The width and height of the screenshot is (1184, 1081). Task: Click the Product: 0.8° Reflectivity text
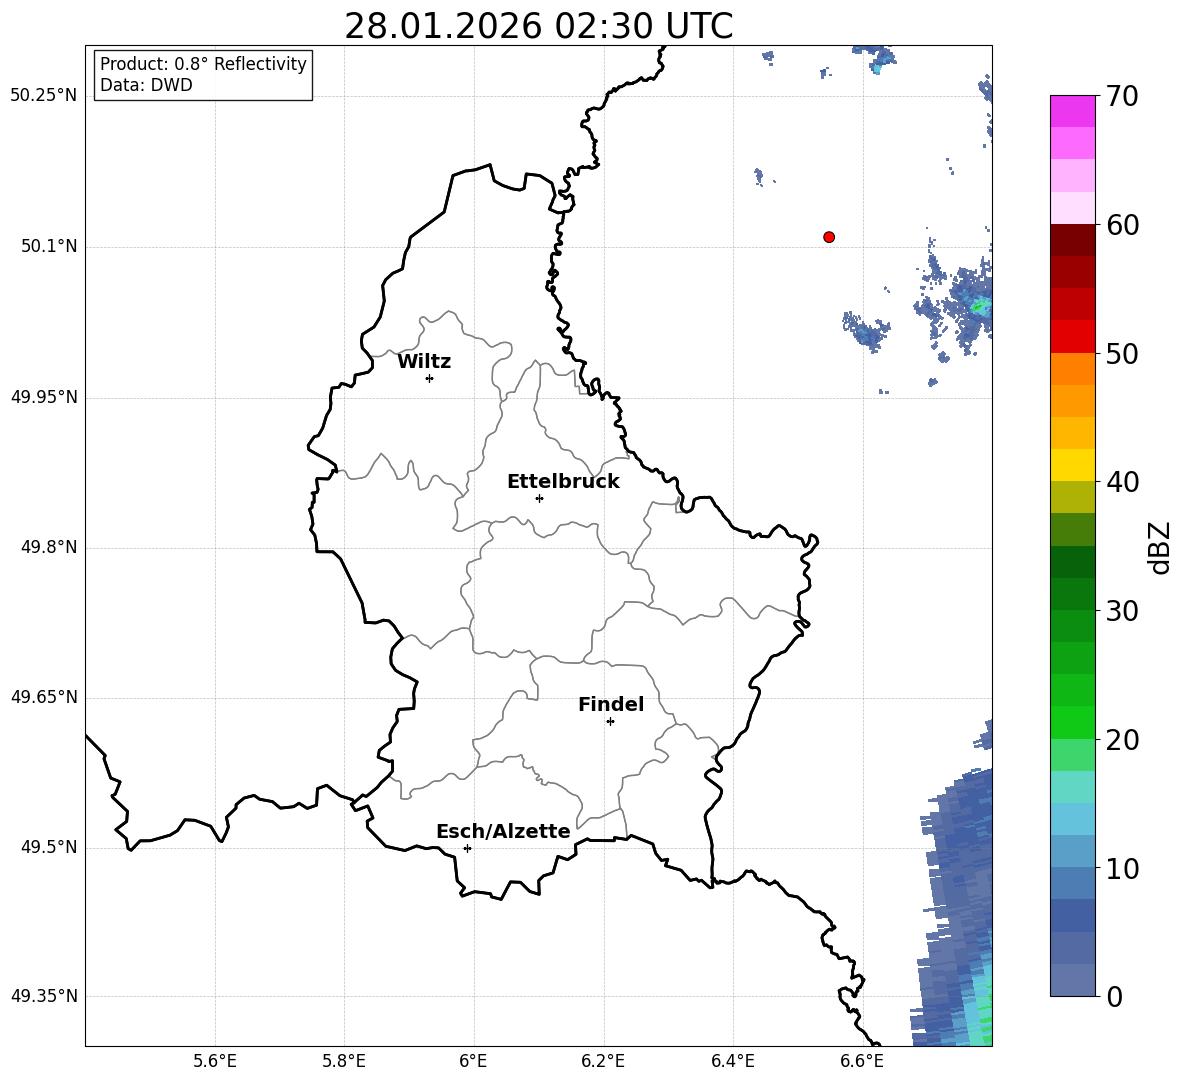coord(203,63)
